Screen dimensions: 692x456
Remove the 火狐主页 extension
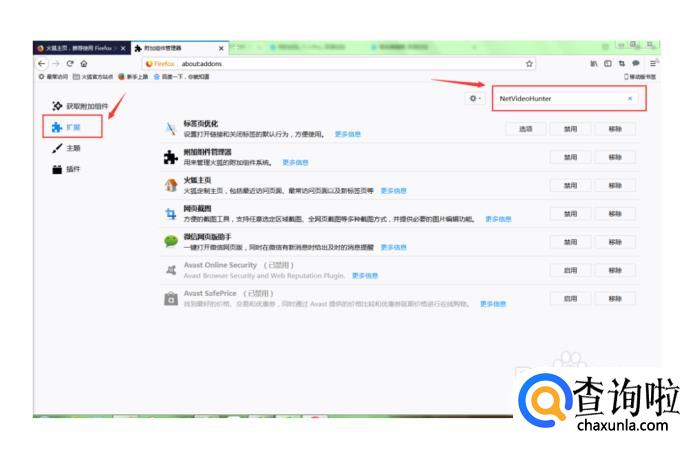(615, 185)
